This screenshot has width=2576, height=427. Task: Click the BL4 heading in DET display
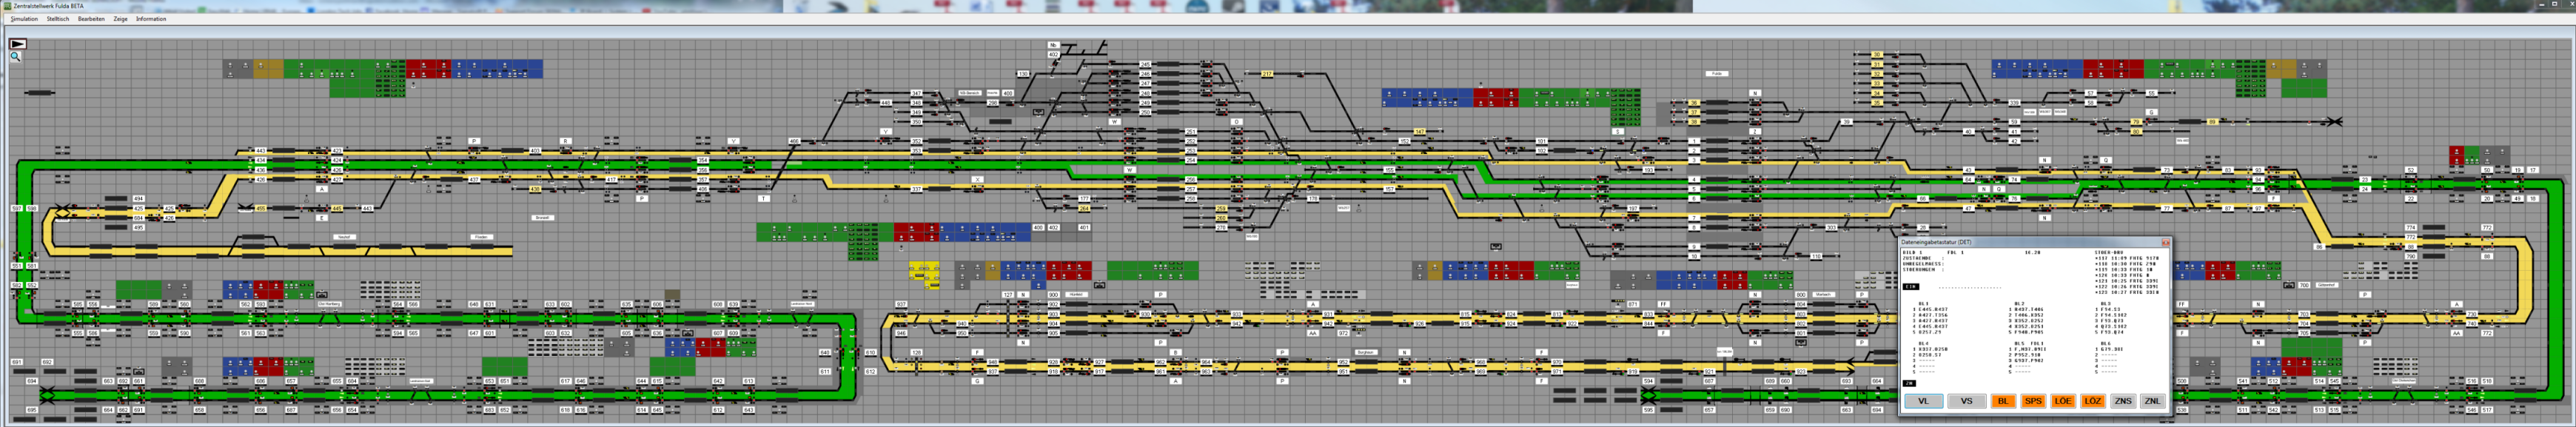[x=1924, y=343]
